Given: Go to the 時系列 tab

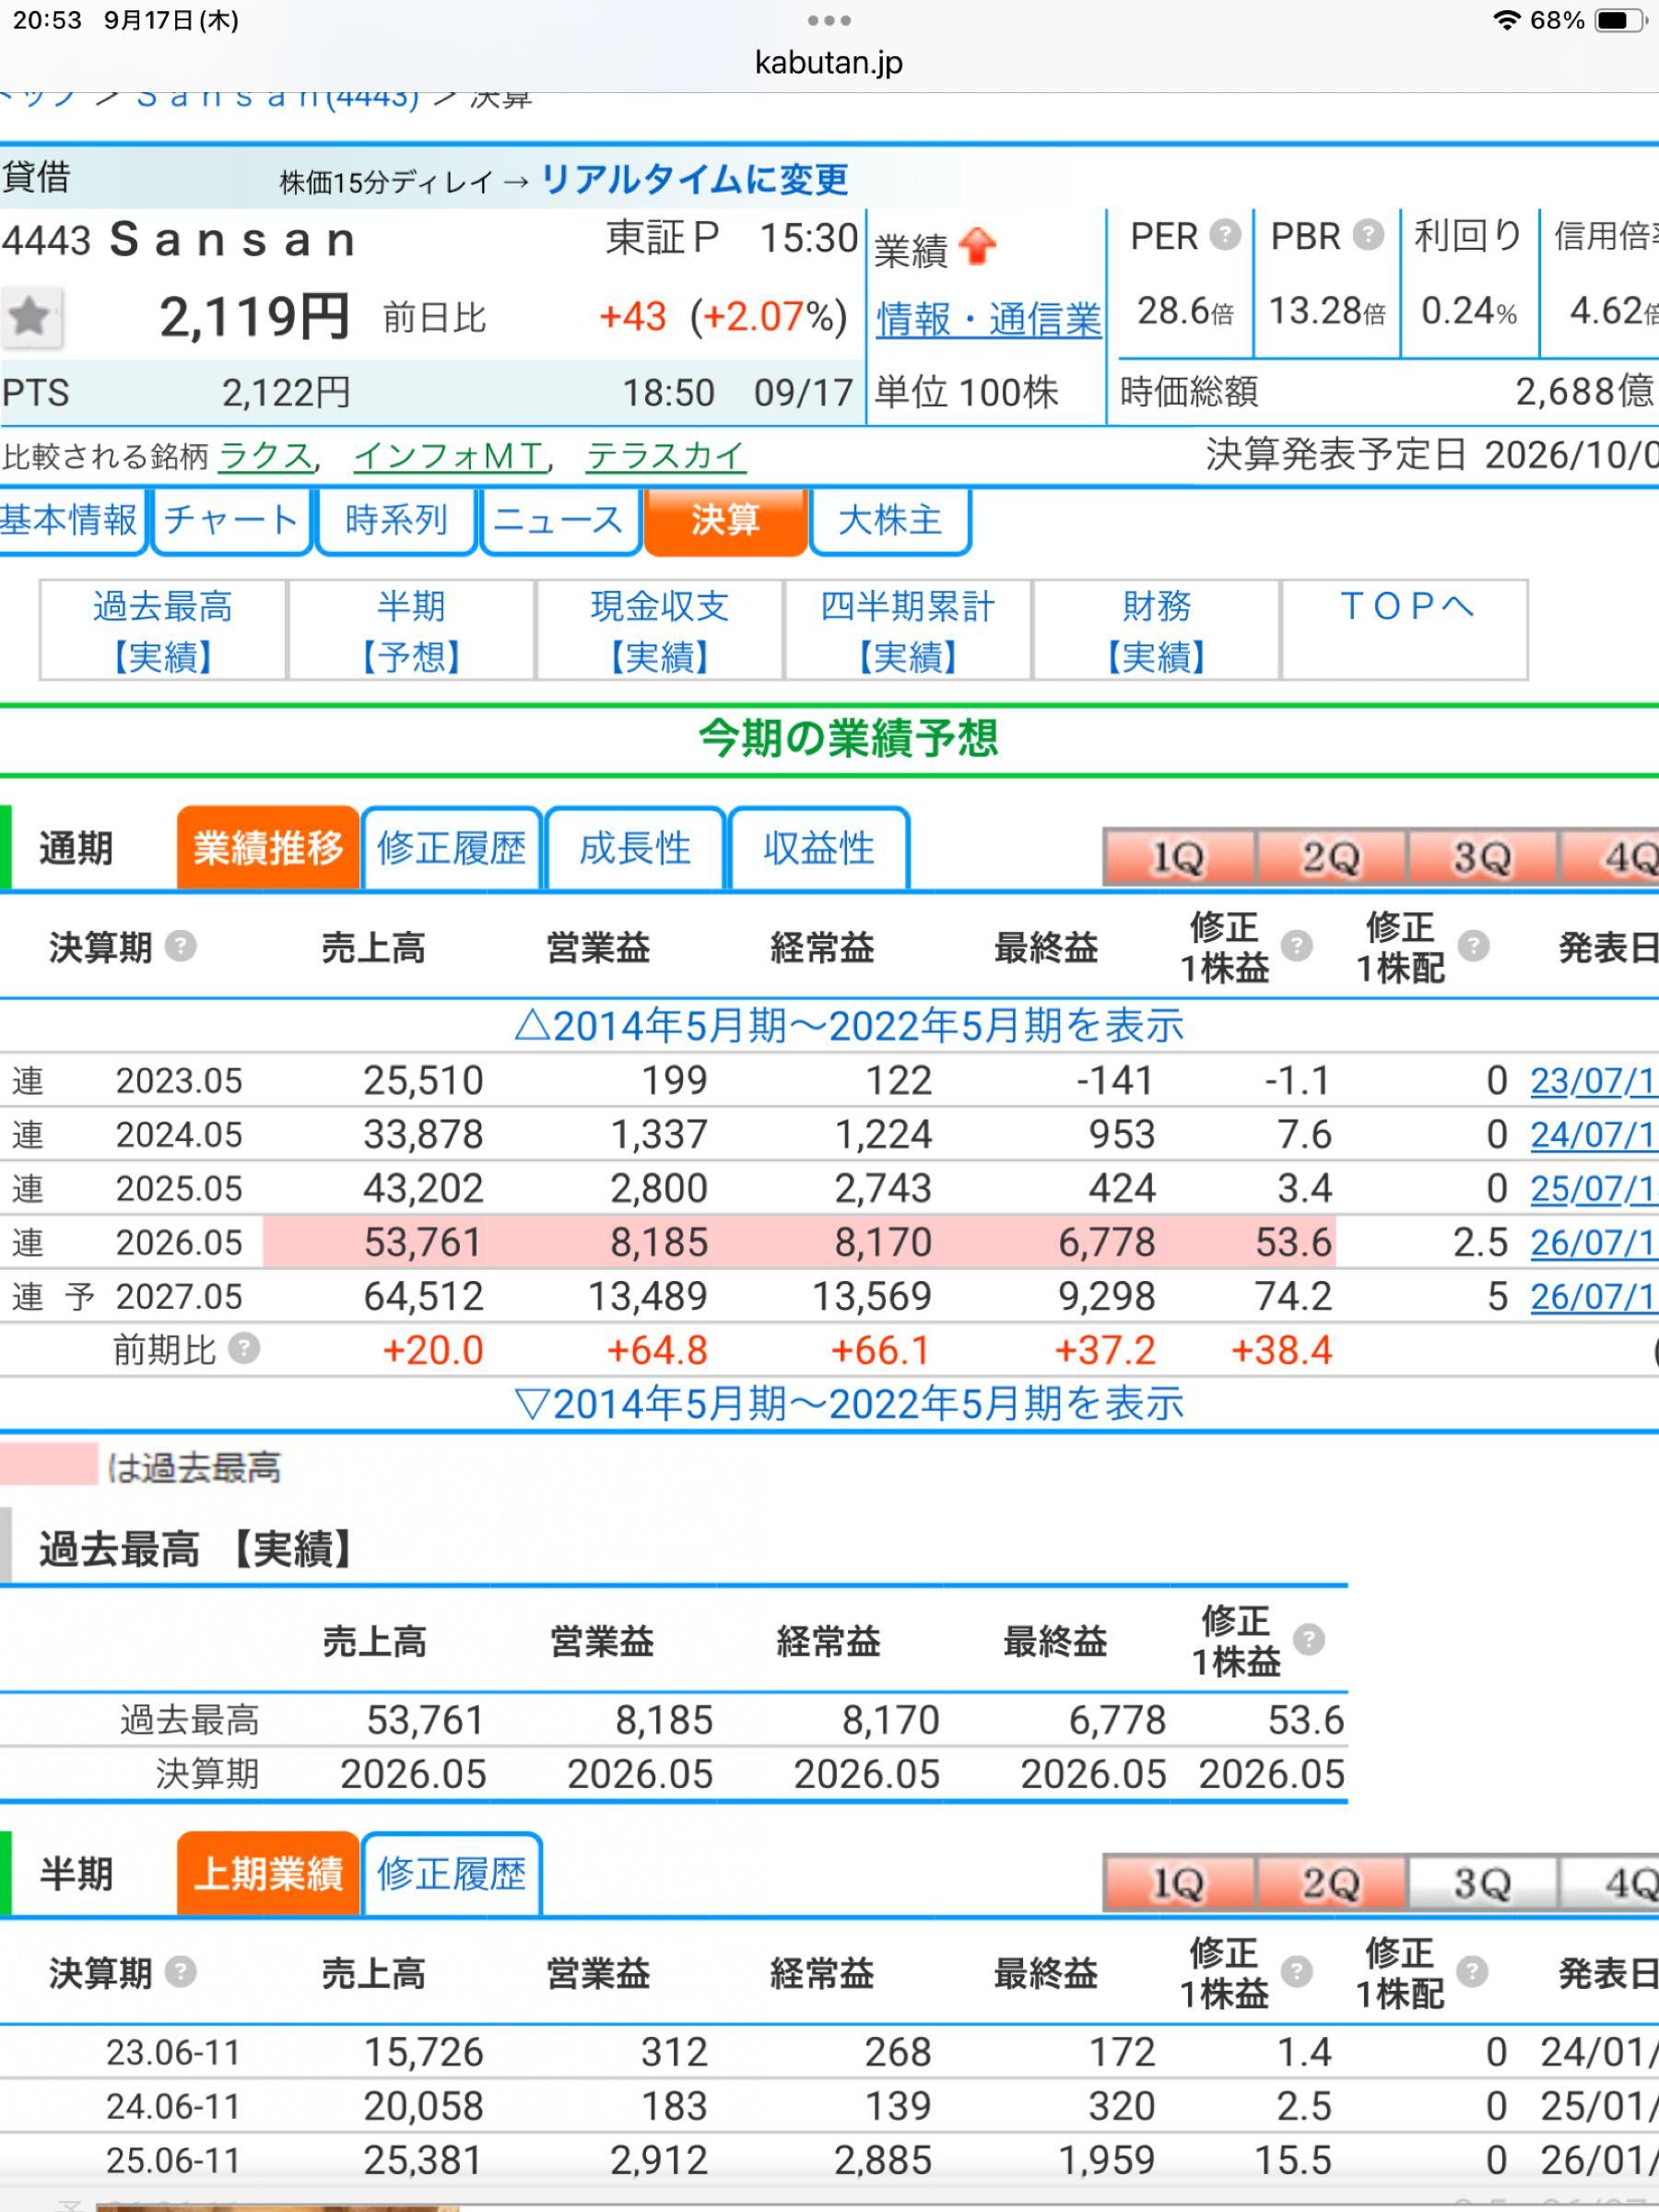Looking at the screenshot, I should click(x=396, y=520).
